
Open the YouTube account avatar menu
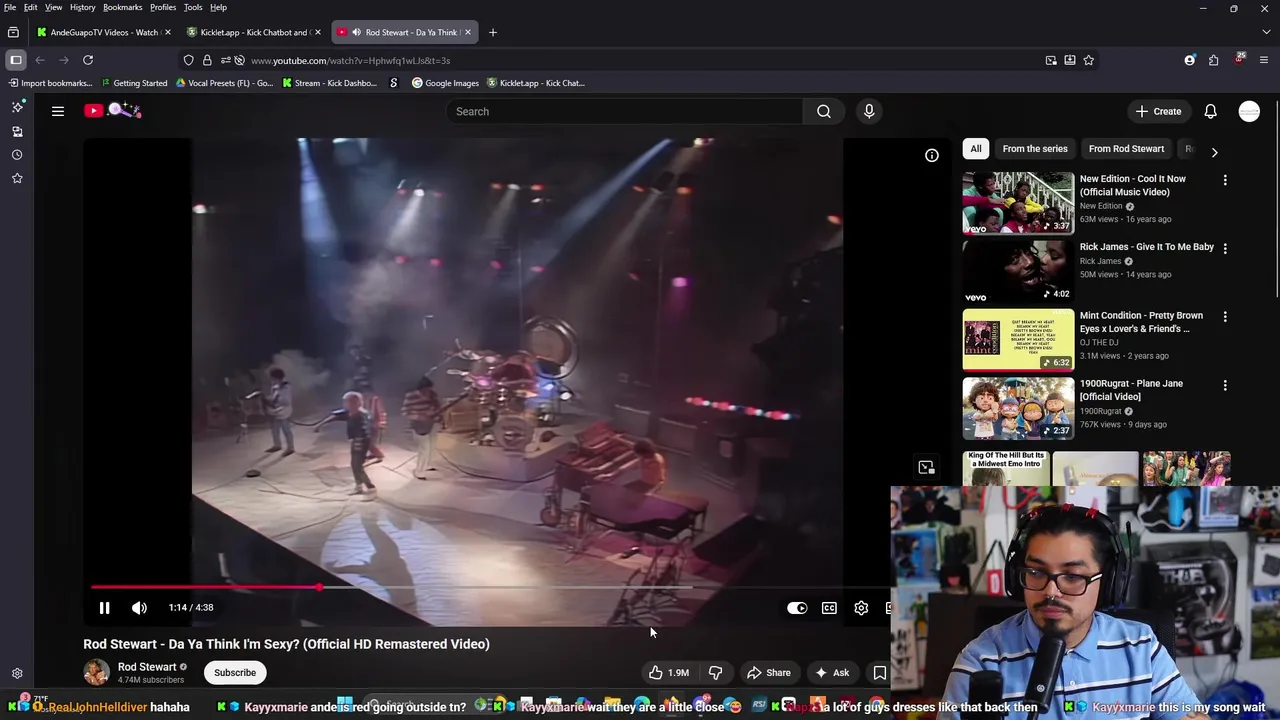(1249, 111)
